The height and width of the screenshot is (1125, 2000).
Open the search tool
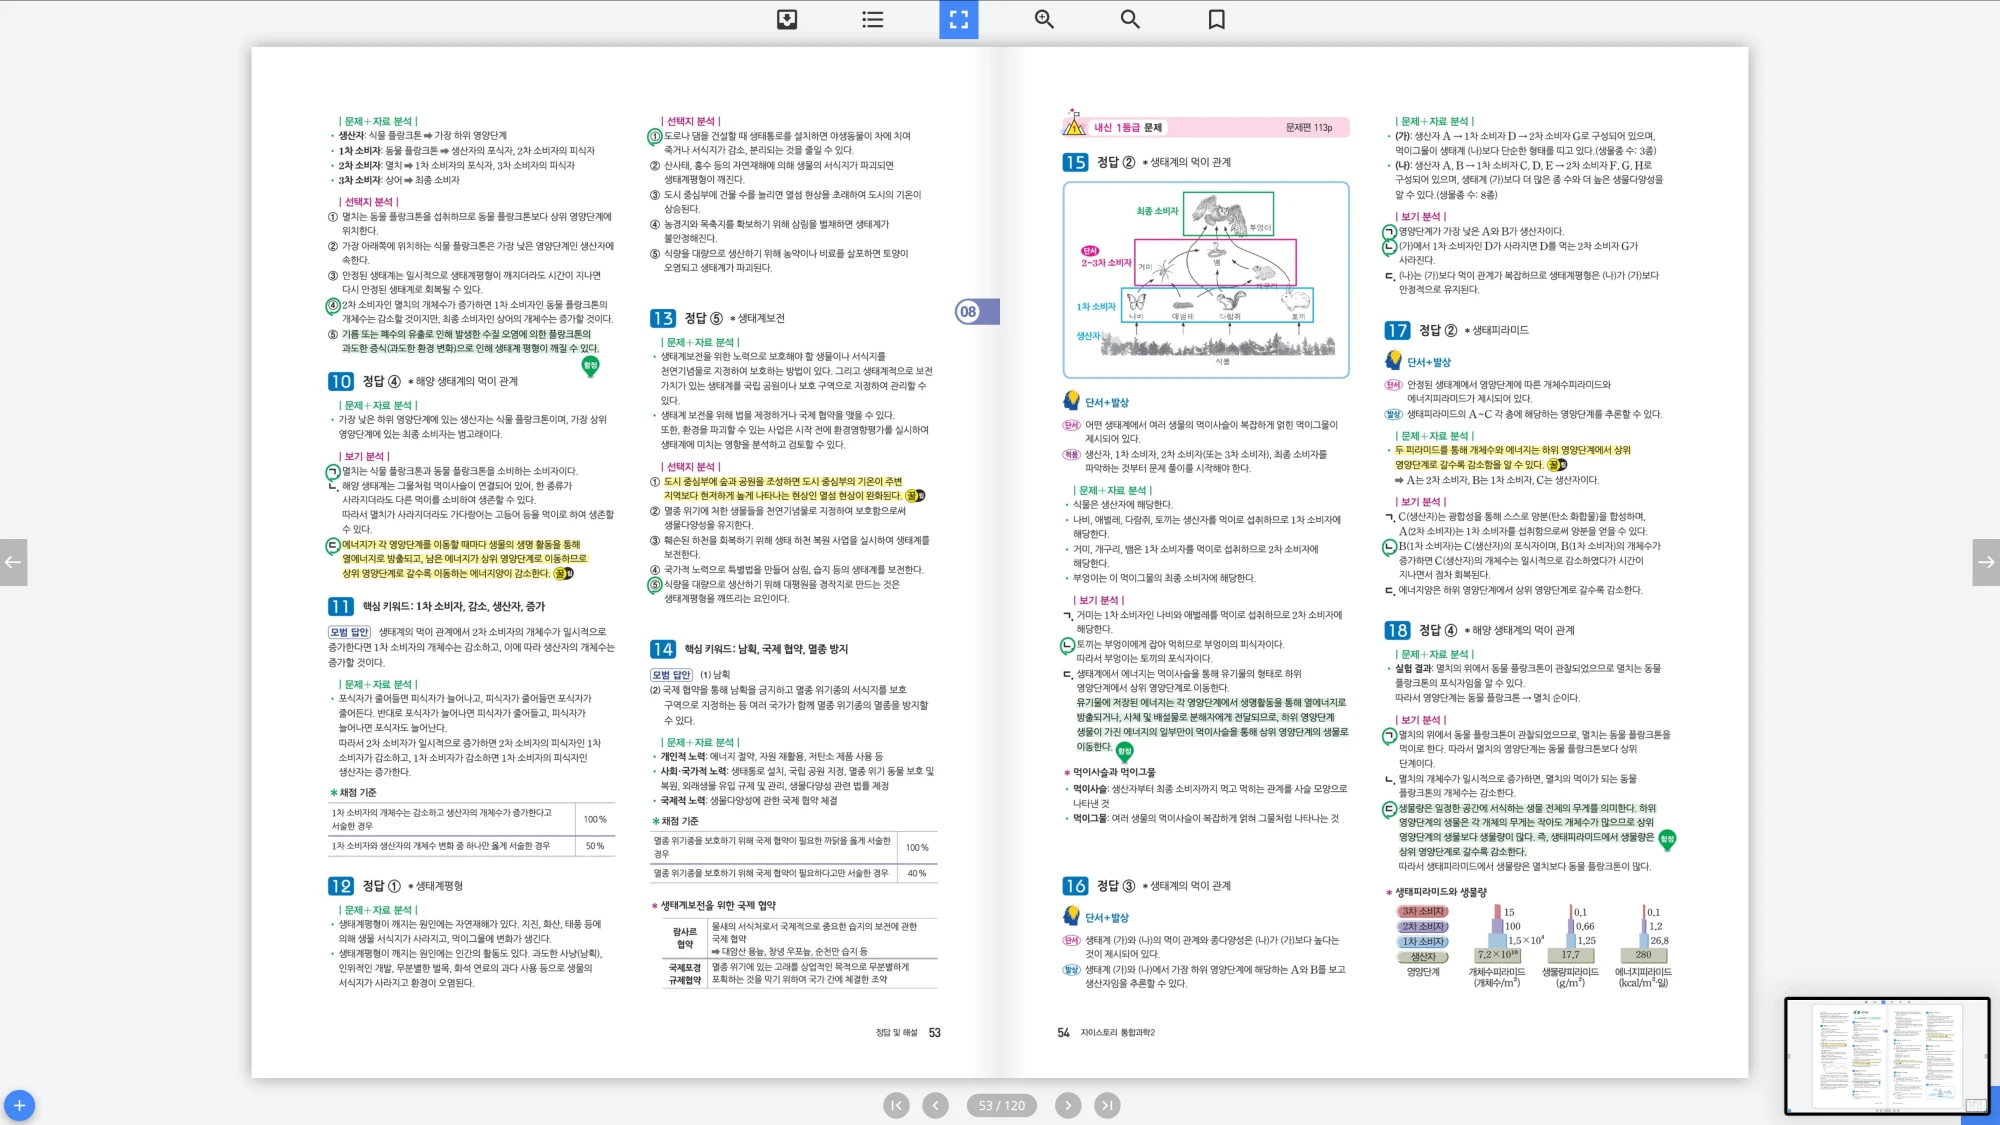coord(1130,19)
